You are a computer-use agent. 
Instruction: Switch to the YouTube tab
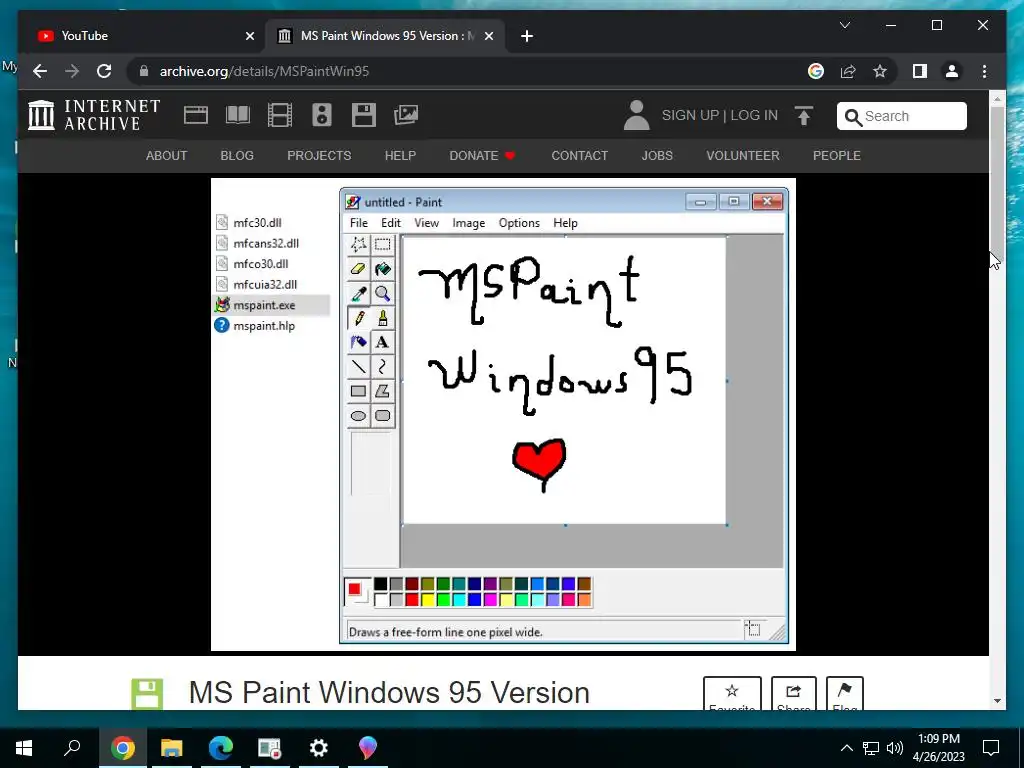coord(144,36)
